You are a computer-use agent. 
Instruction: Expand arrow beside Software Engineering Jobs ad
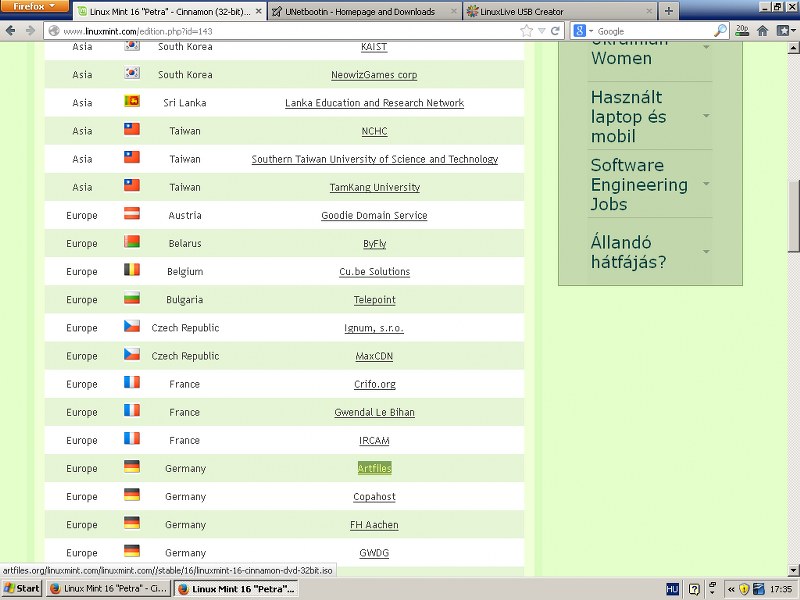tap(706, 184)
